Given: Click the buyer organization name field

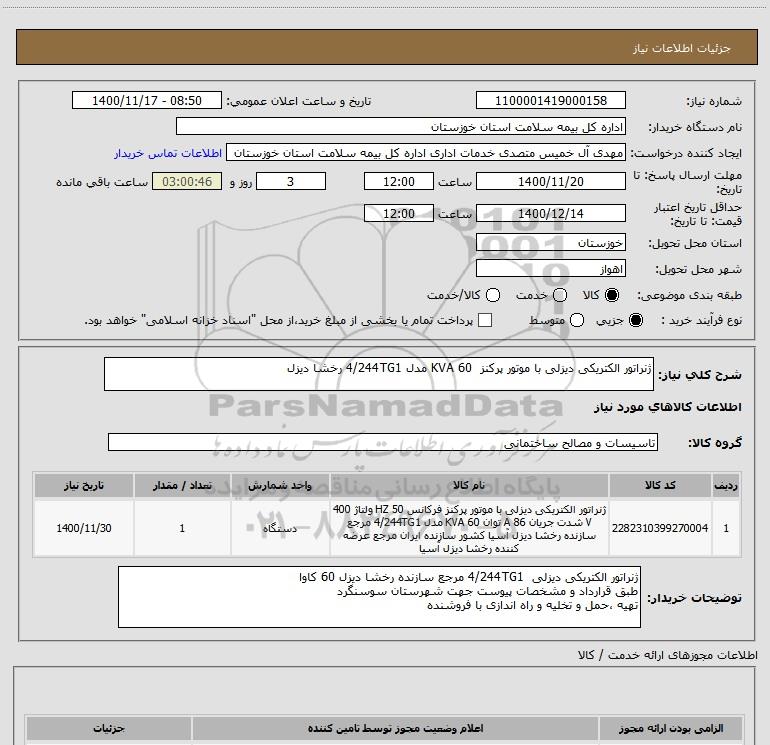Looking at the screenshot, I should pyautogui.click(x=401, y=126).
